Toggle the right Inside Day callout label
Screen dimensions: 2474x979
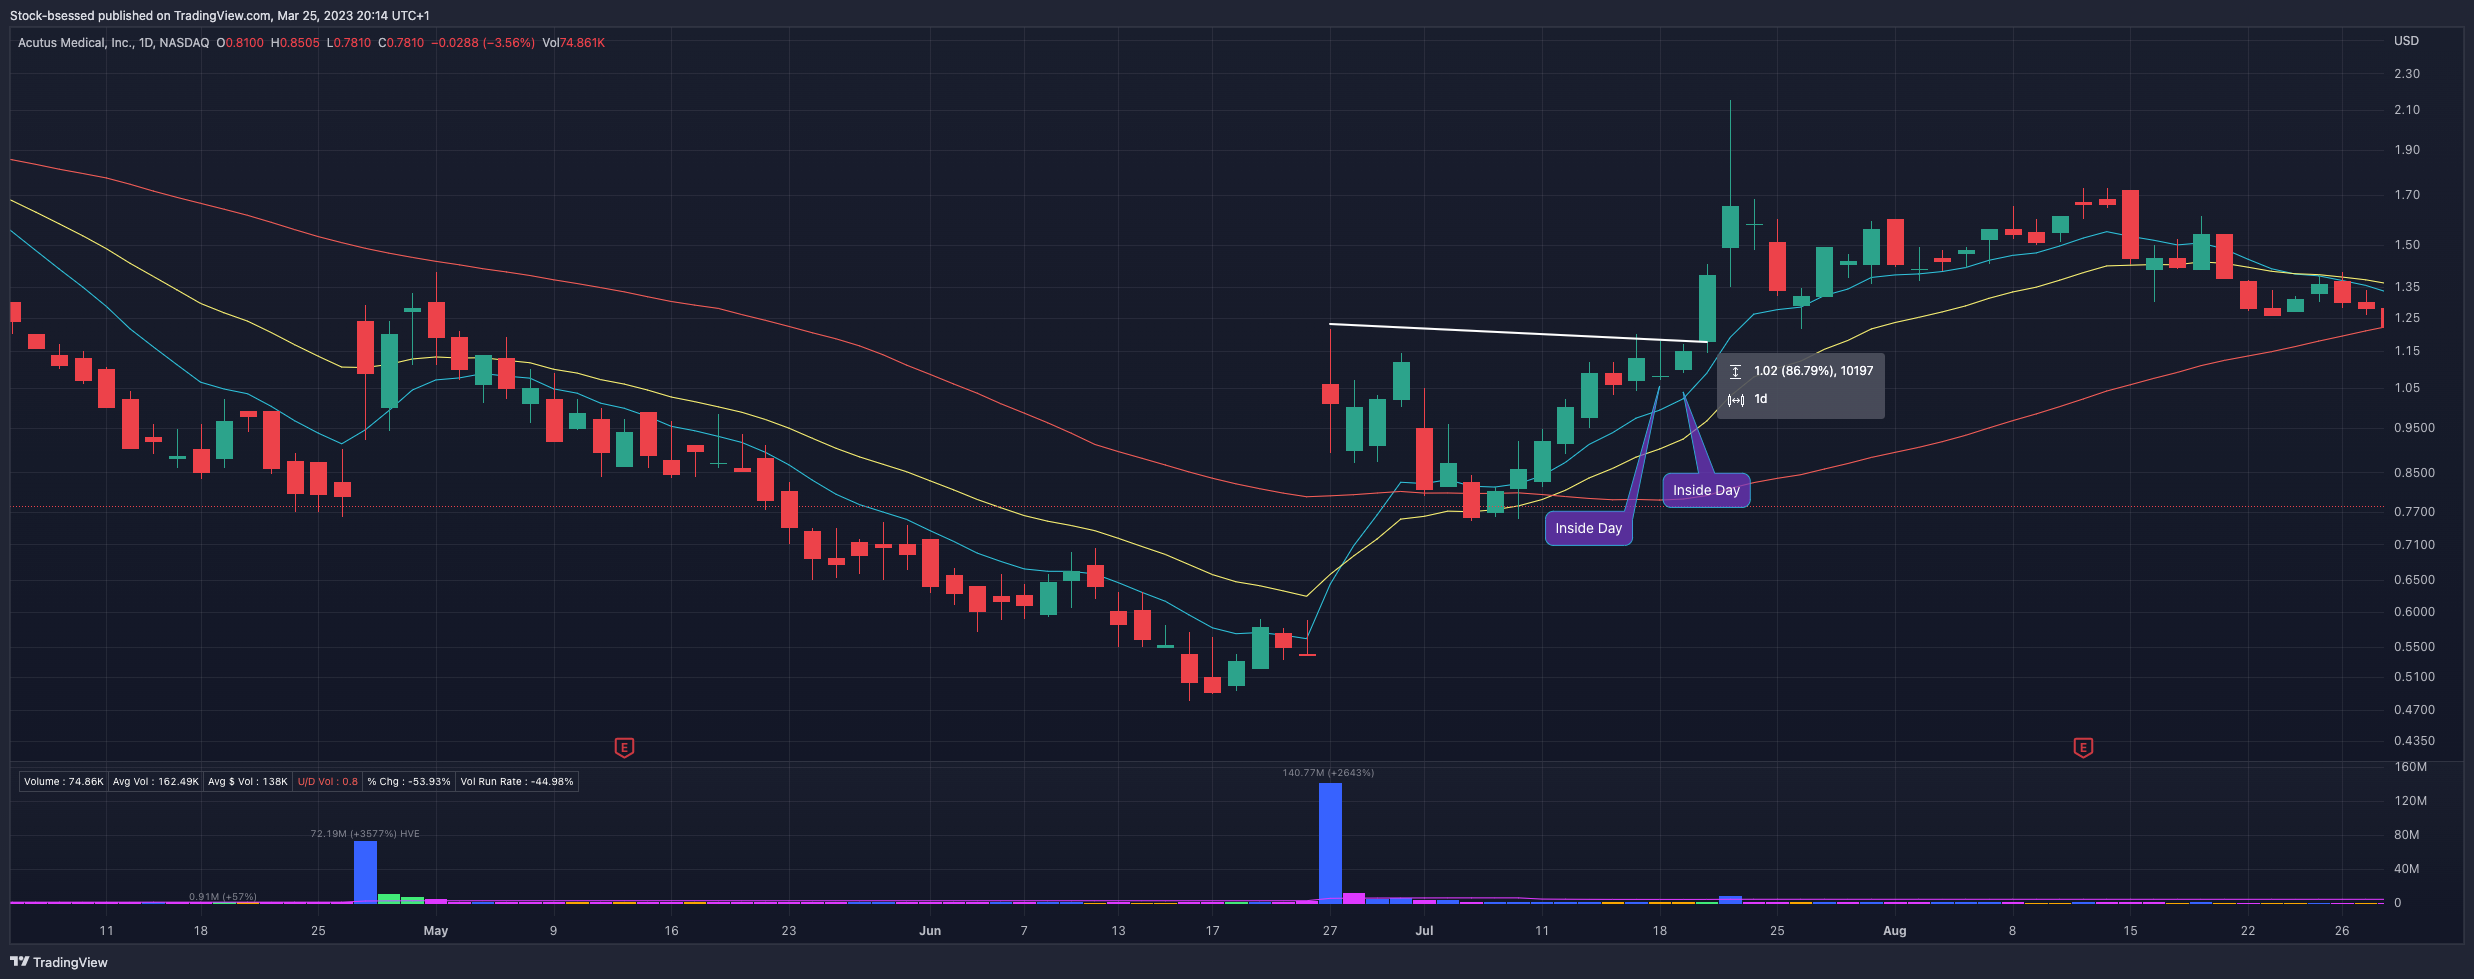tap(1706, 489)
